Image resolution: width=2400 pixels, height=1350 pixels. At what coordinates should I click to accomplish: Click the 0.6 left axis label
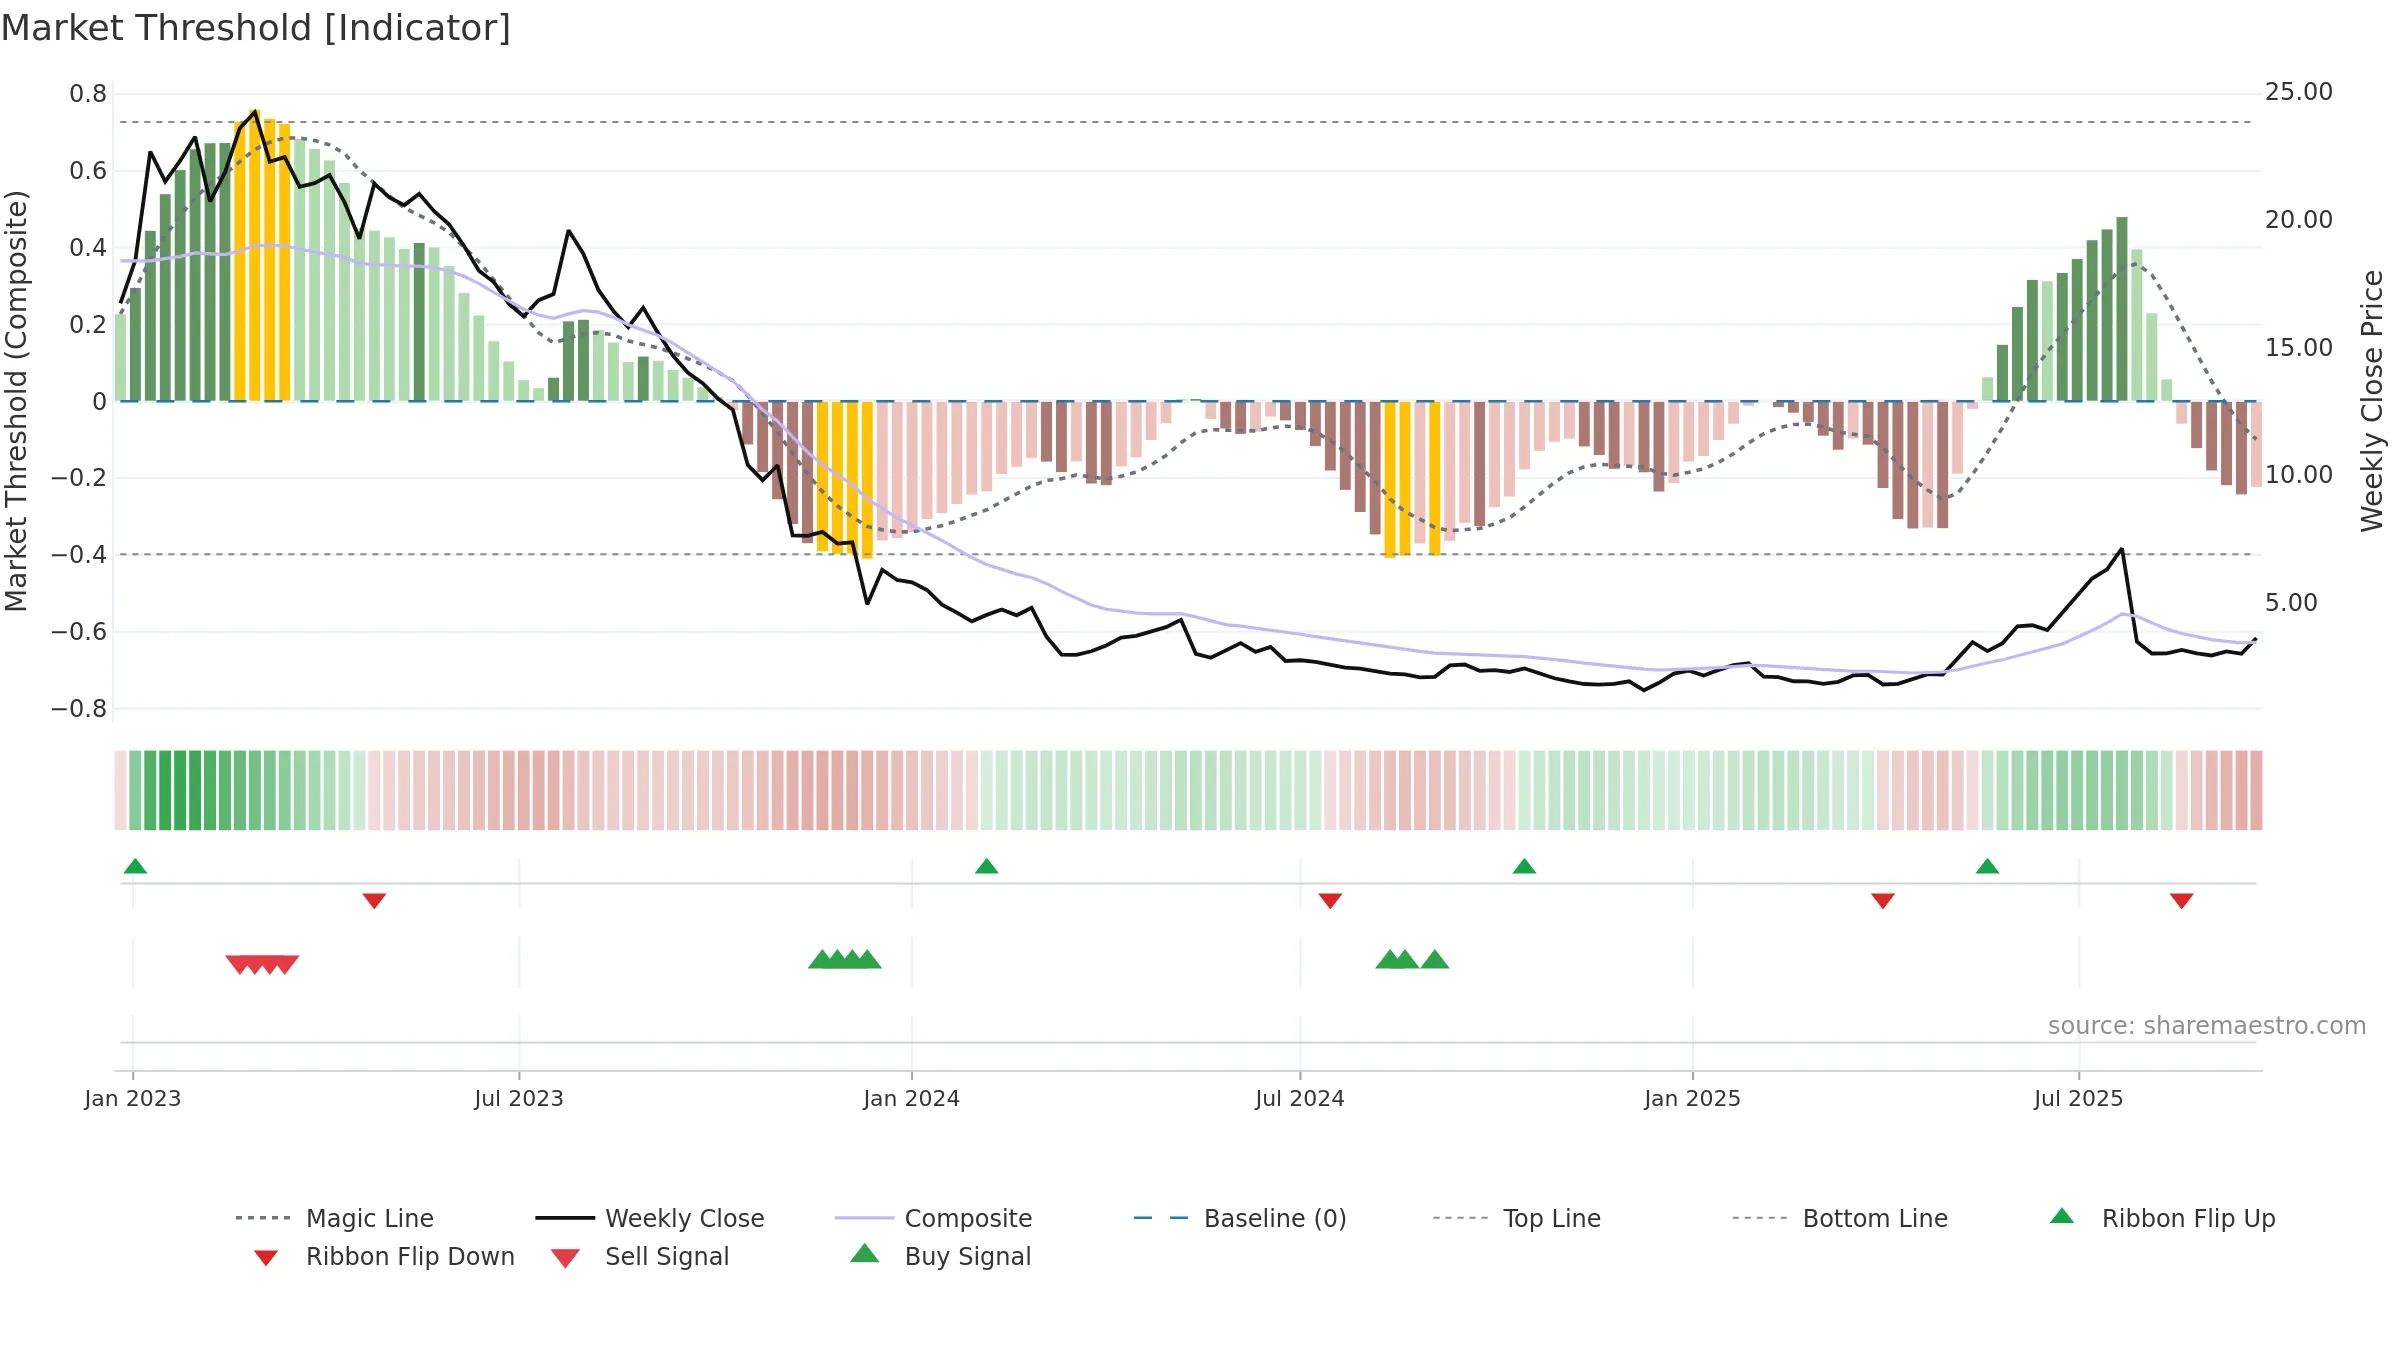[88, 171]
